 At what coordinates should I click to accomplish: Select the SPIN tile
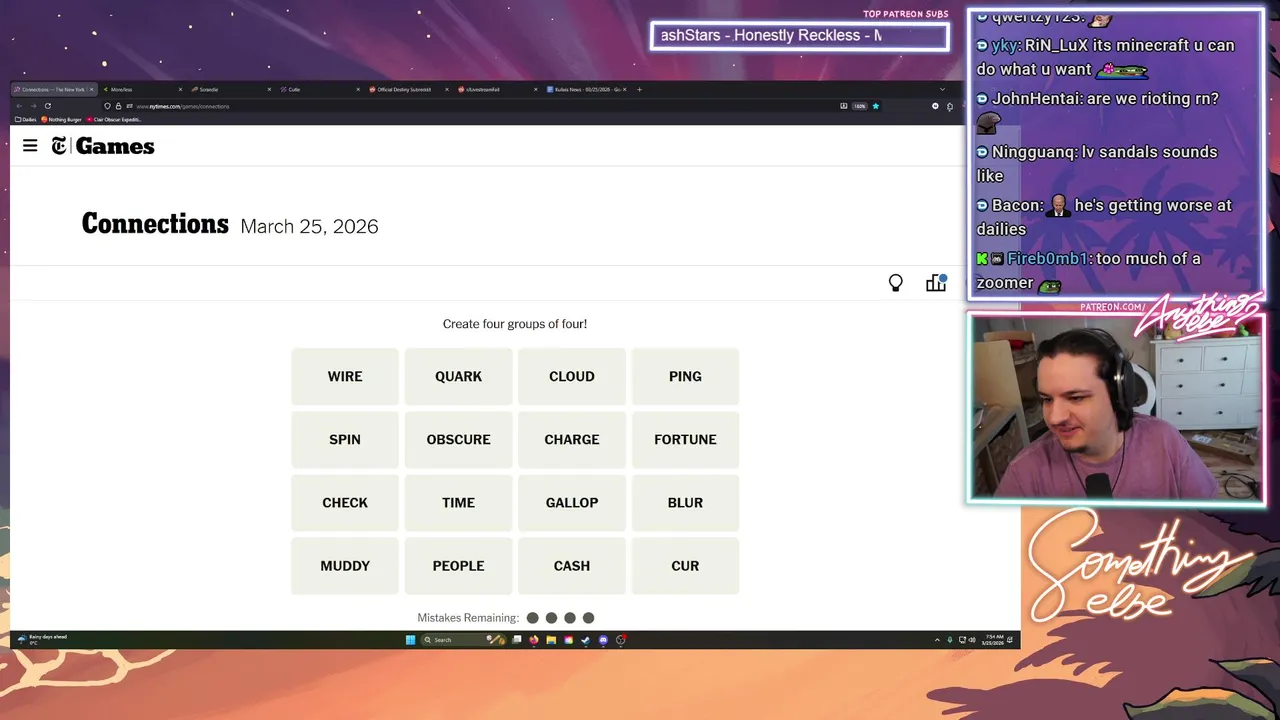point(345,439)
